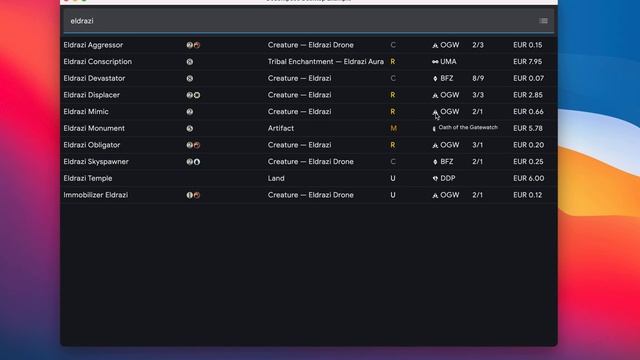The height and width of the screenshot is (360, 640).
Task: Select card name Eldrazi Temple
Action: [x=88, y=178]
